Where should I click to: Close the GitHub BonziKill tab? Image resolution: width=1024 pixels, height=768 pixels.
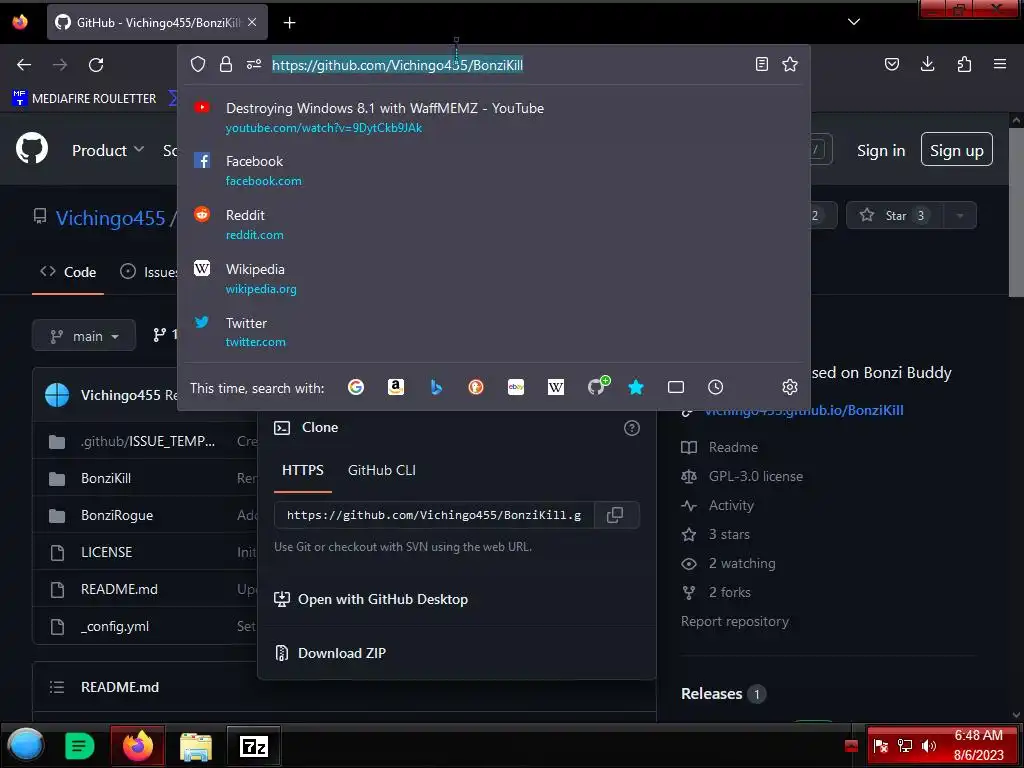pos(252,22)
